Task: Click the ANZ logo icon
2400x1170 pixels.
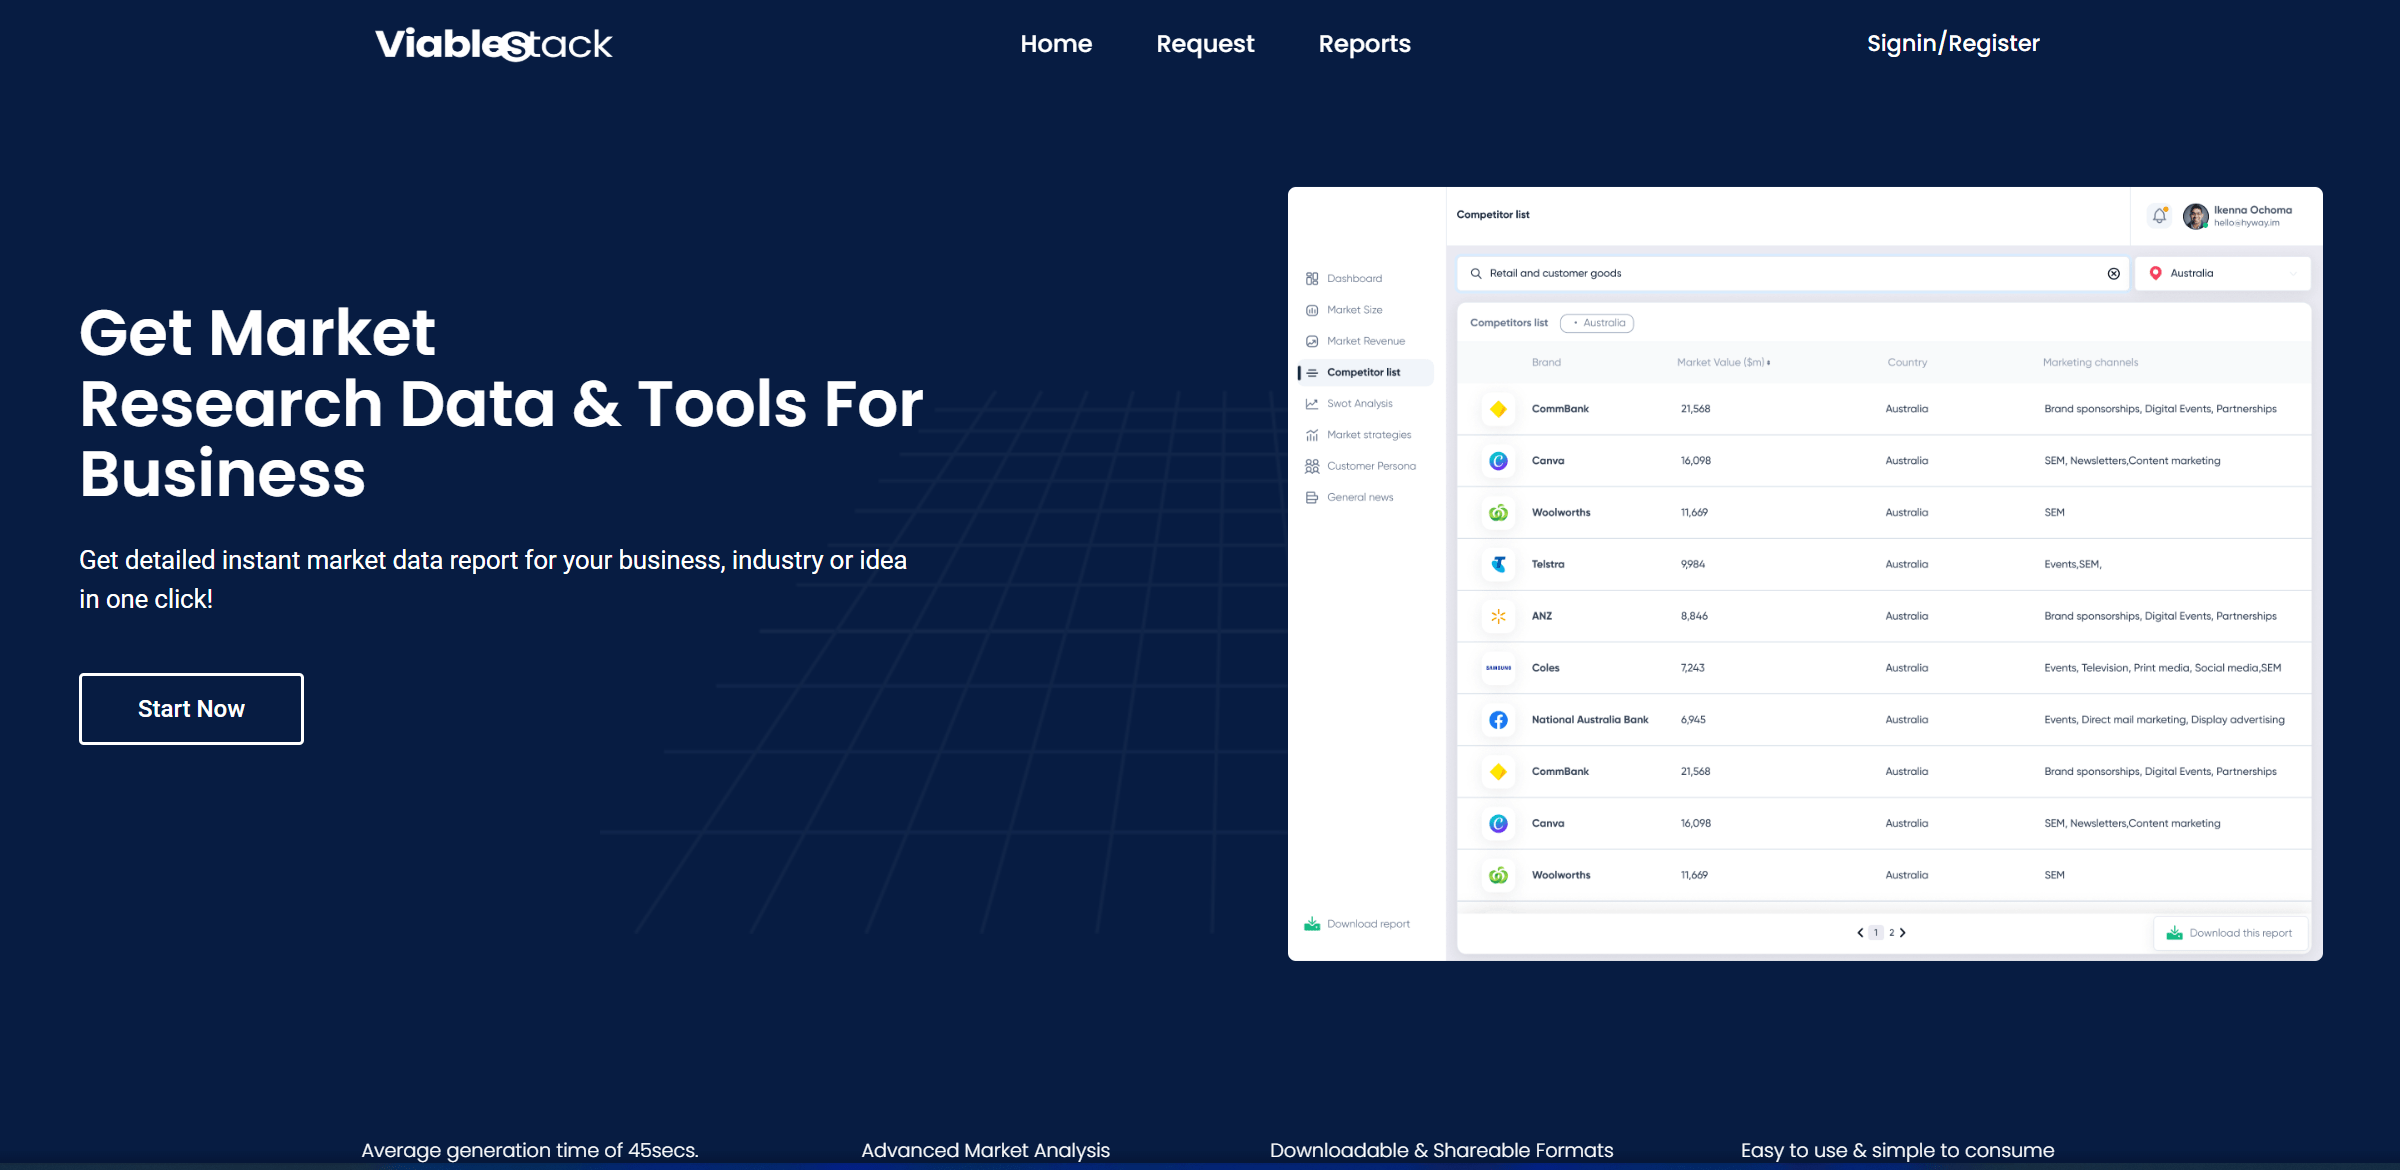Action: click(x=1498, y=617)
